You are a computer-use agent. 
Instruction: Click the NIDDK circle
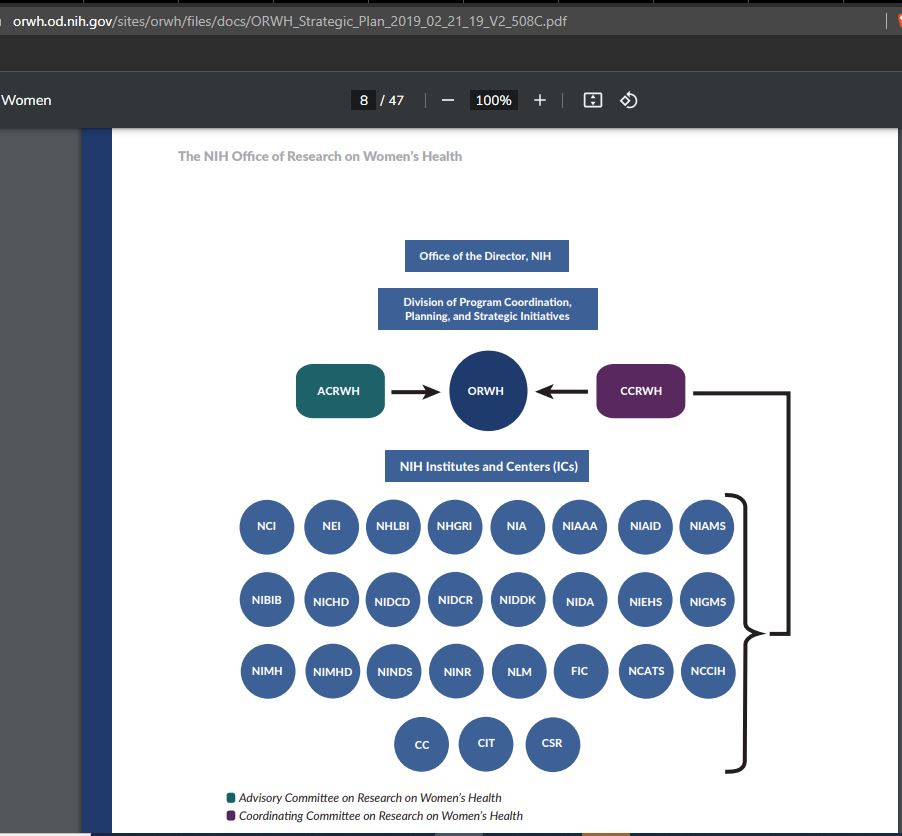tap(518, 600)
